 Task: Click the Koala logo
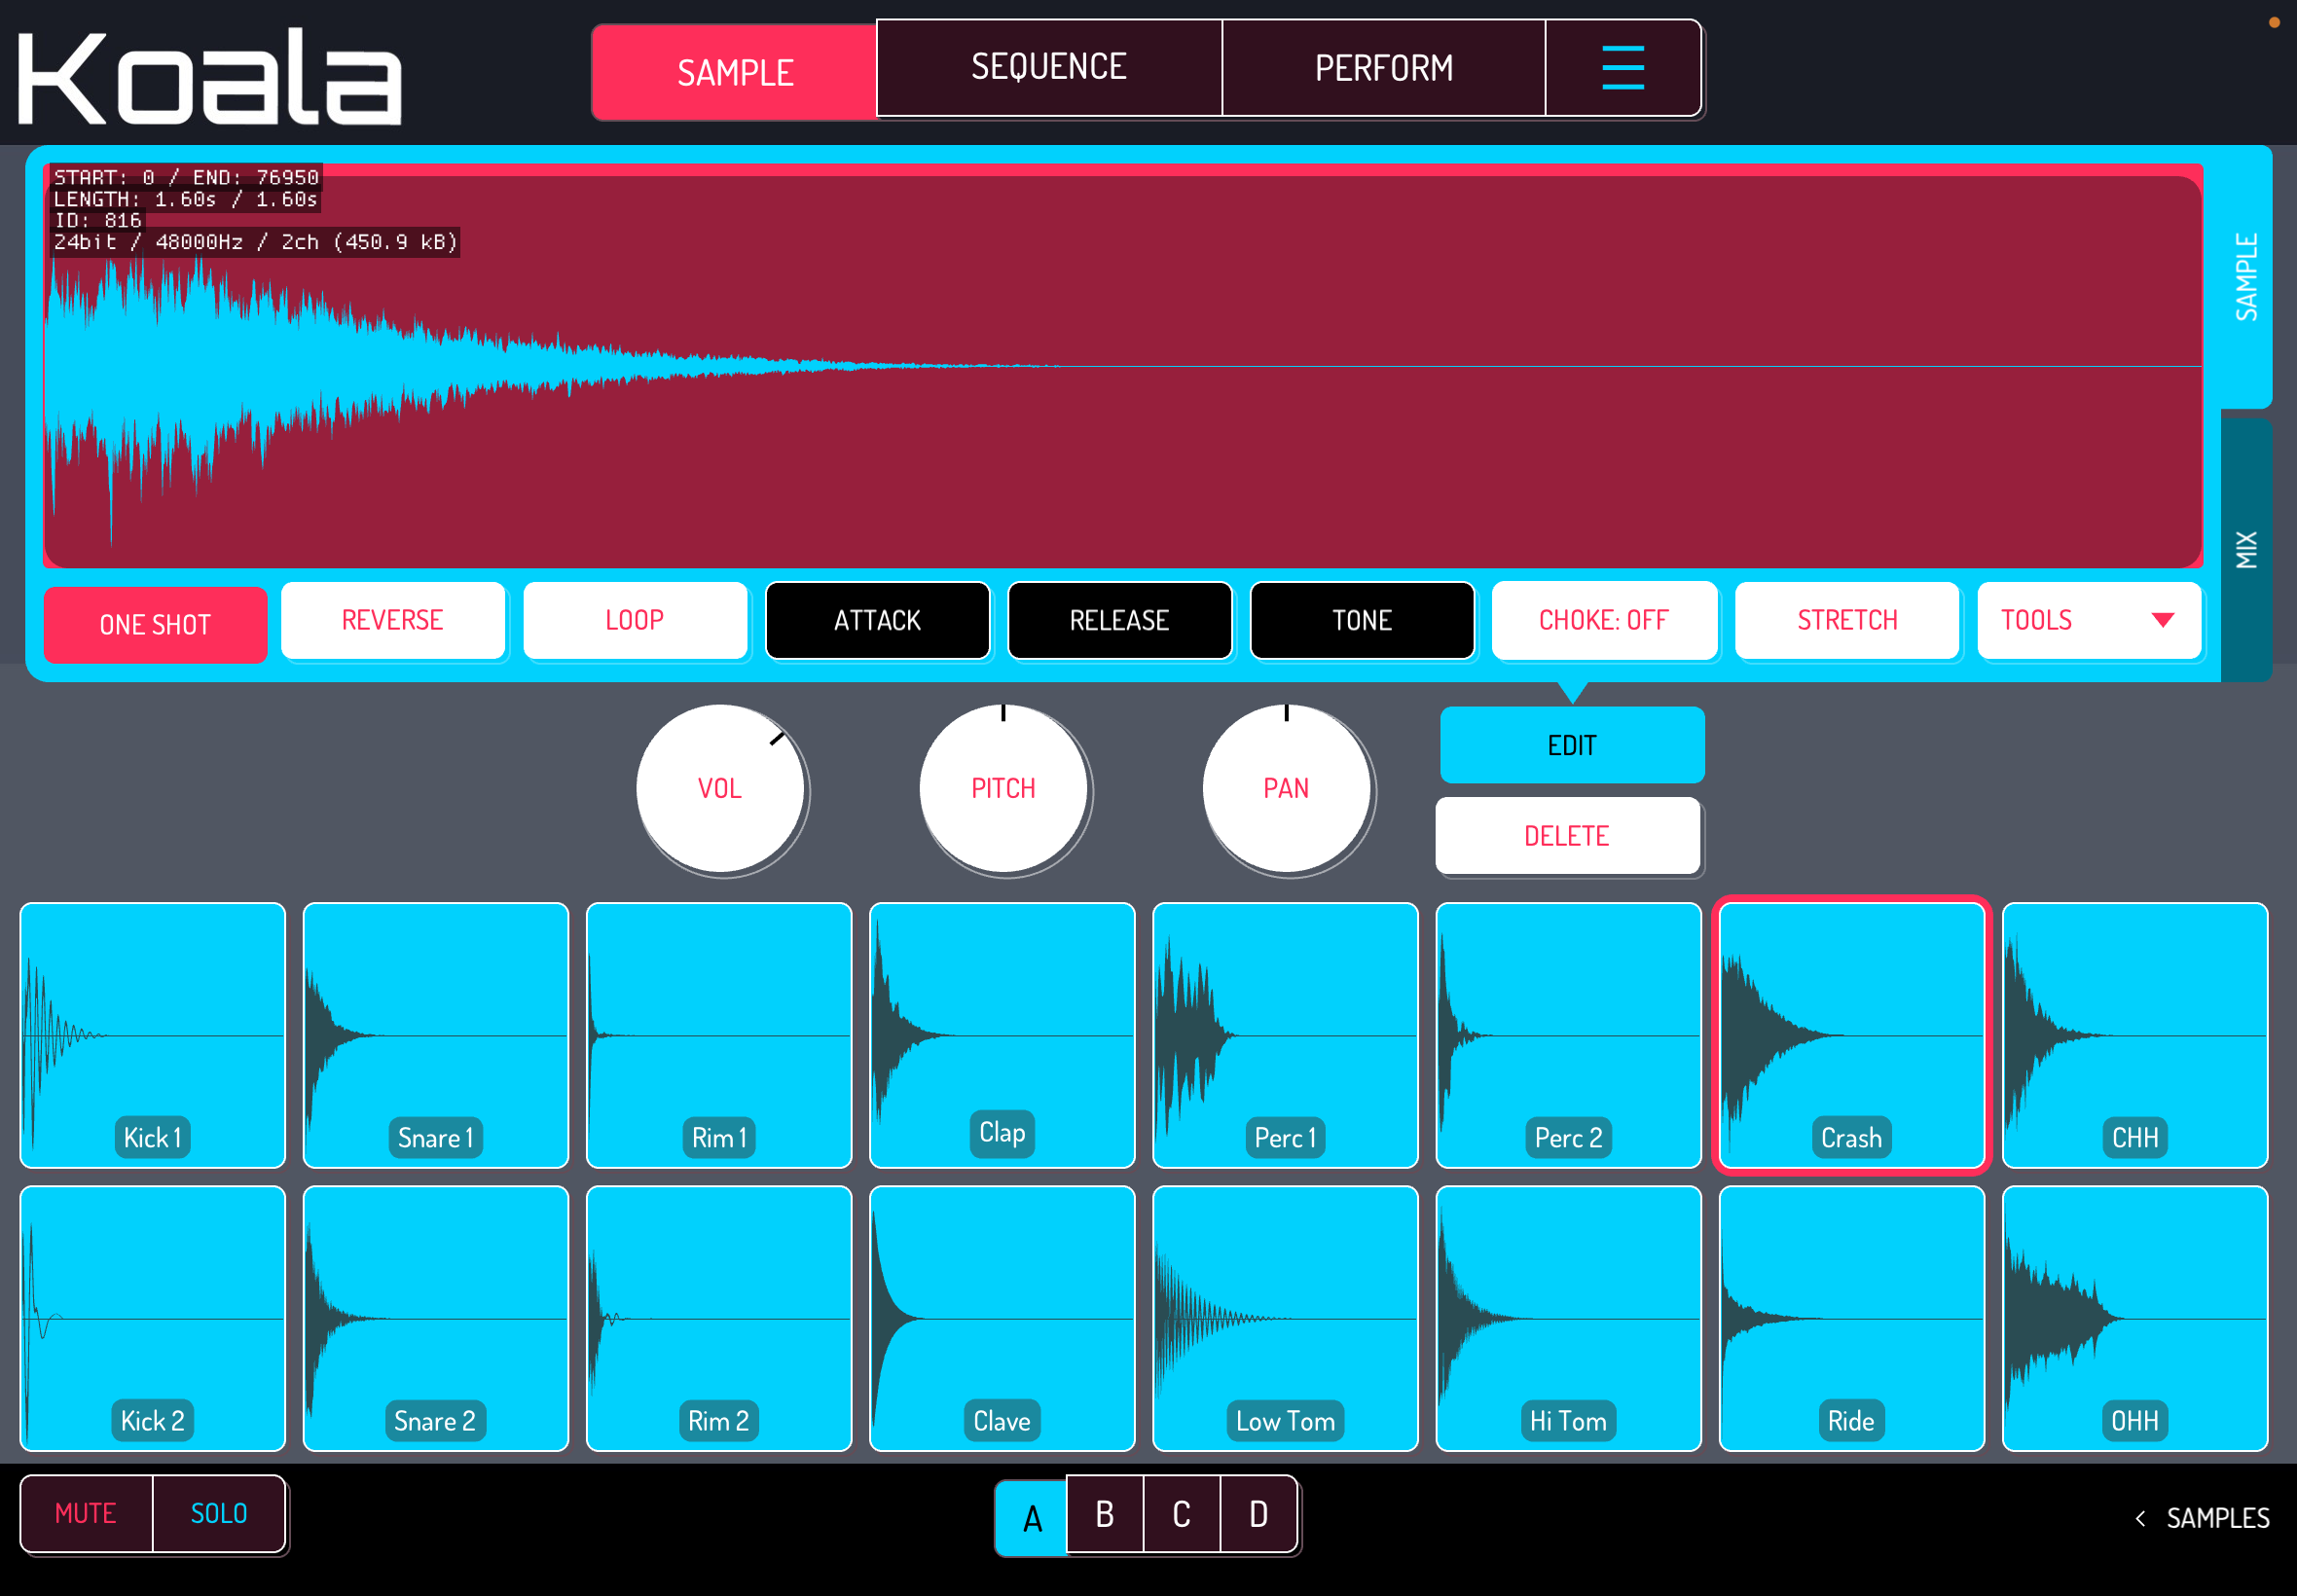point(210,77)
